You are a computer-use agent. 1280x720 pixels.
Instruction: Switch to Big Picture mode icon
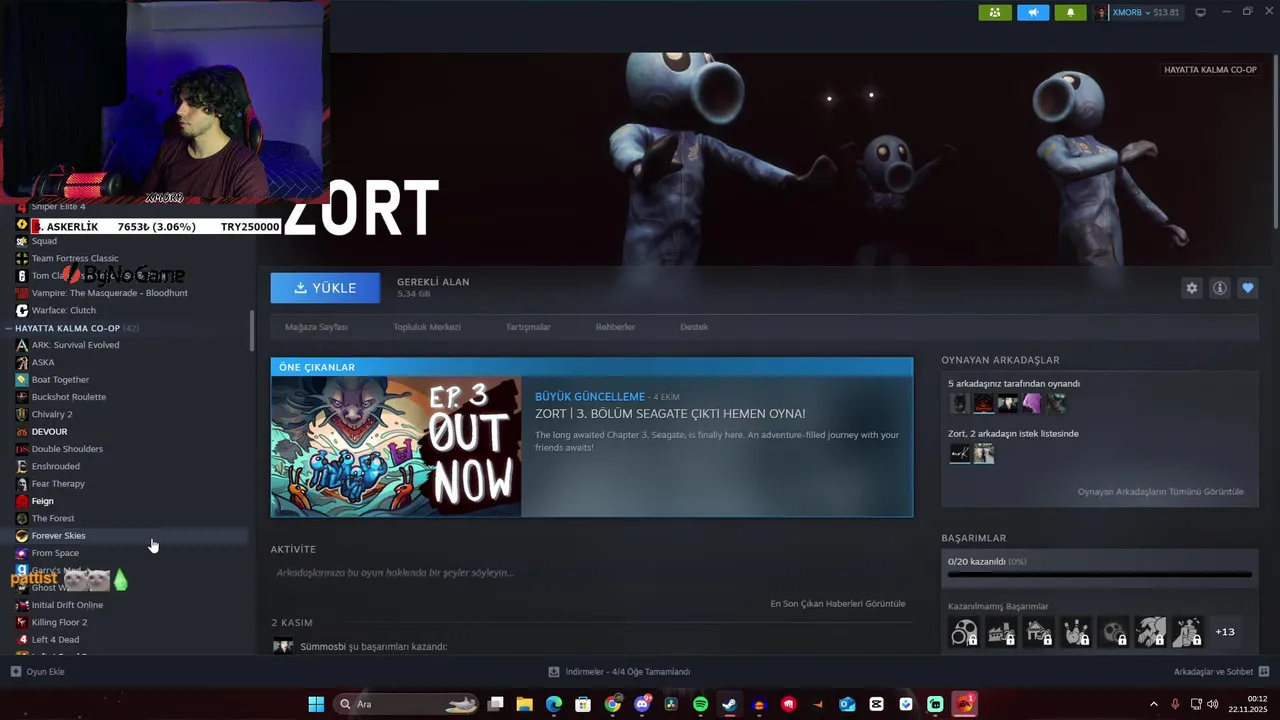1200,12
